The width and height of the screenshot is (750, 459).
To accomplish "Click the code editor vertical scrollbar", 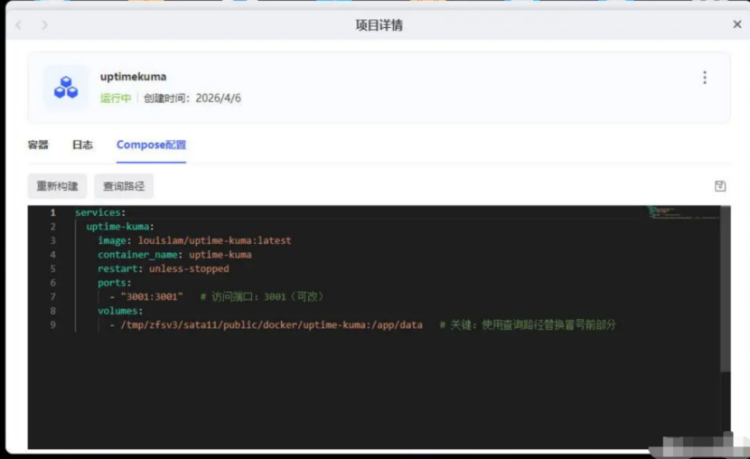I will pyautogui.click(x=725, y=289).
